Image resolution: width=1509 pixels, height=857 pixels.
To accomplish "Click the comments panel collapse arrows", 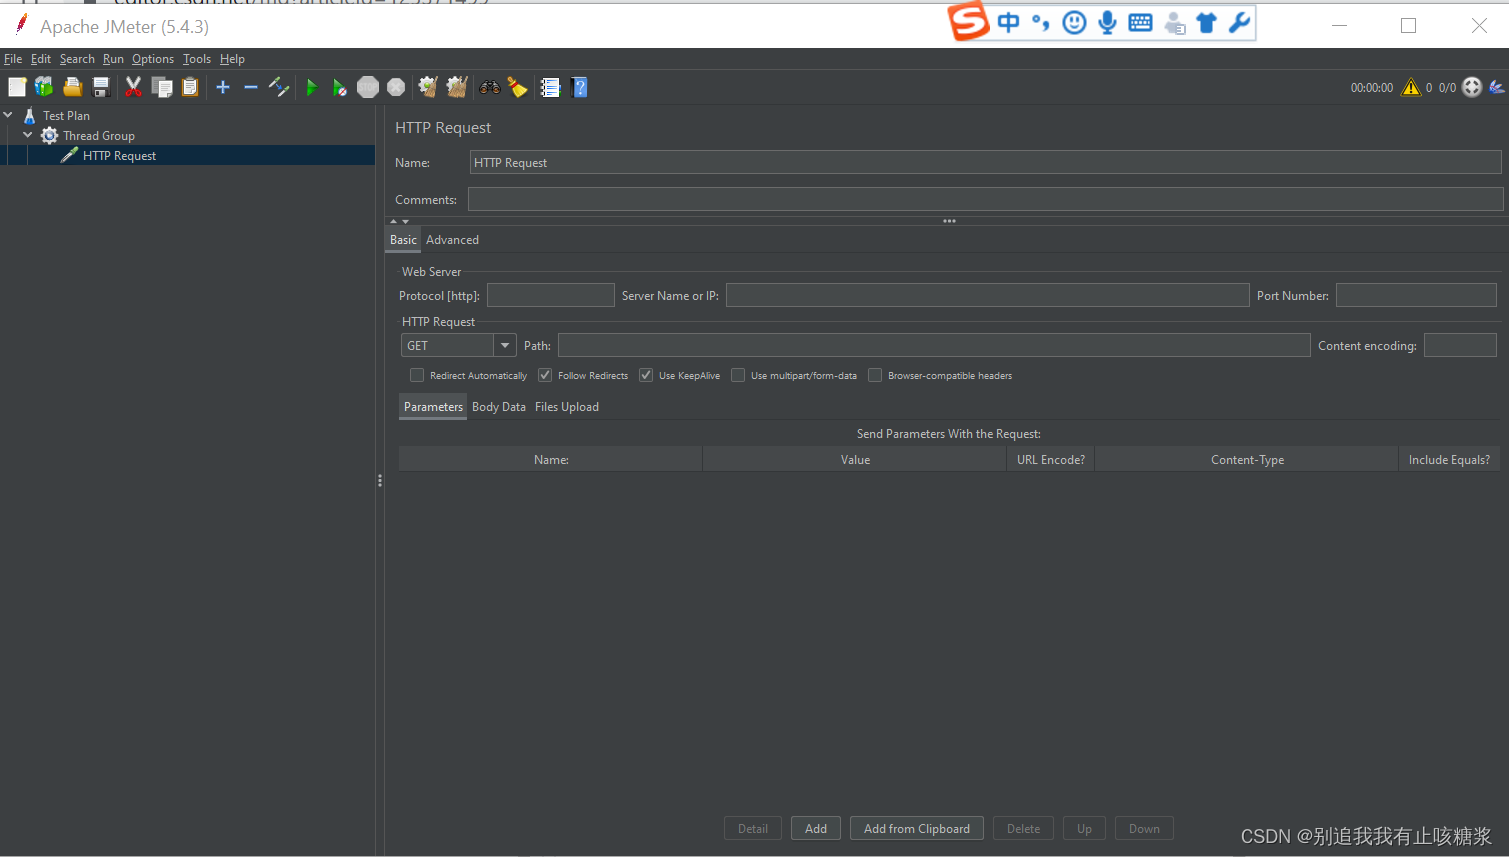I will [399, 221].
